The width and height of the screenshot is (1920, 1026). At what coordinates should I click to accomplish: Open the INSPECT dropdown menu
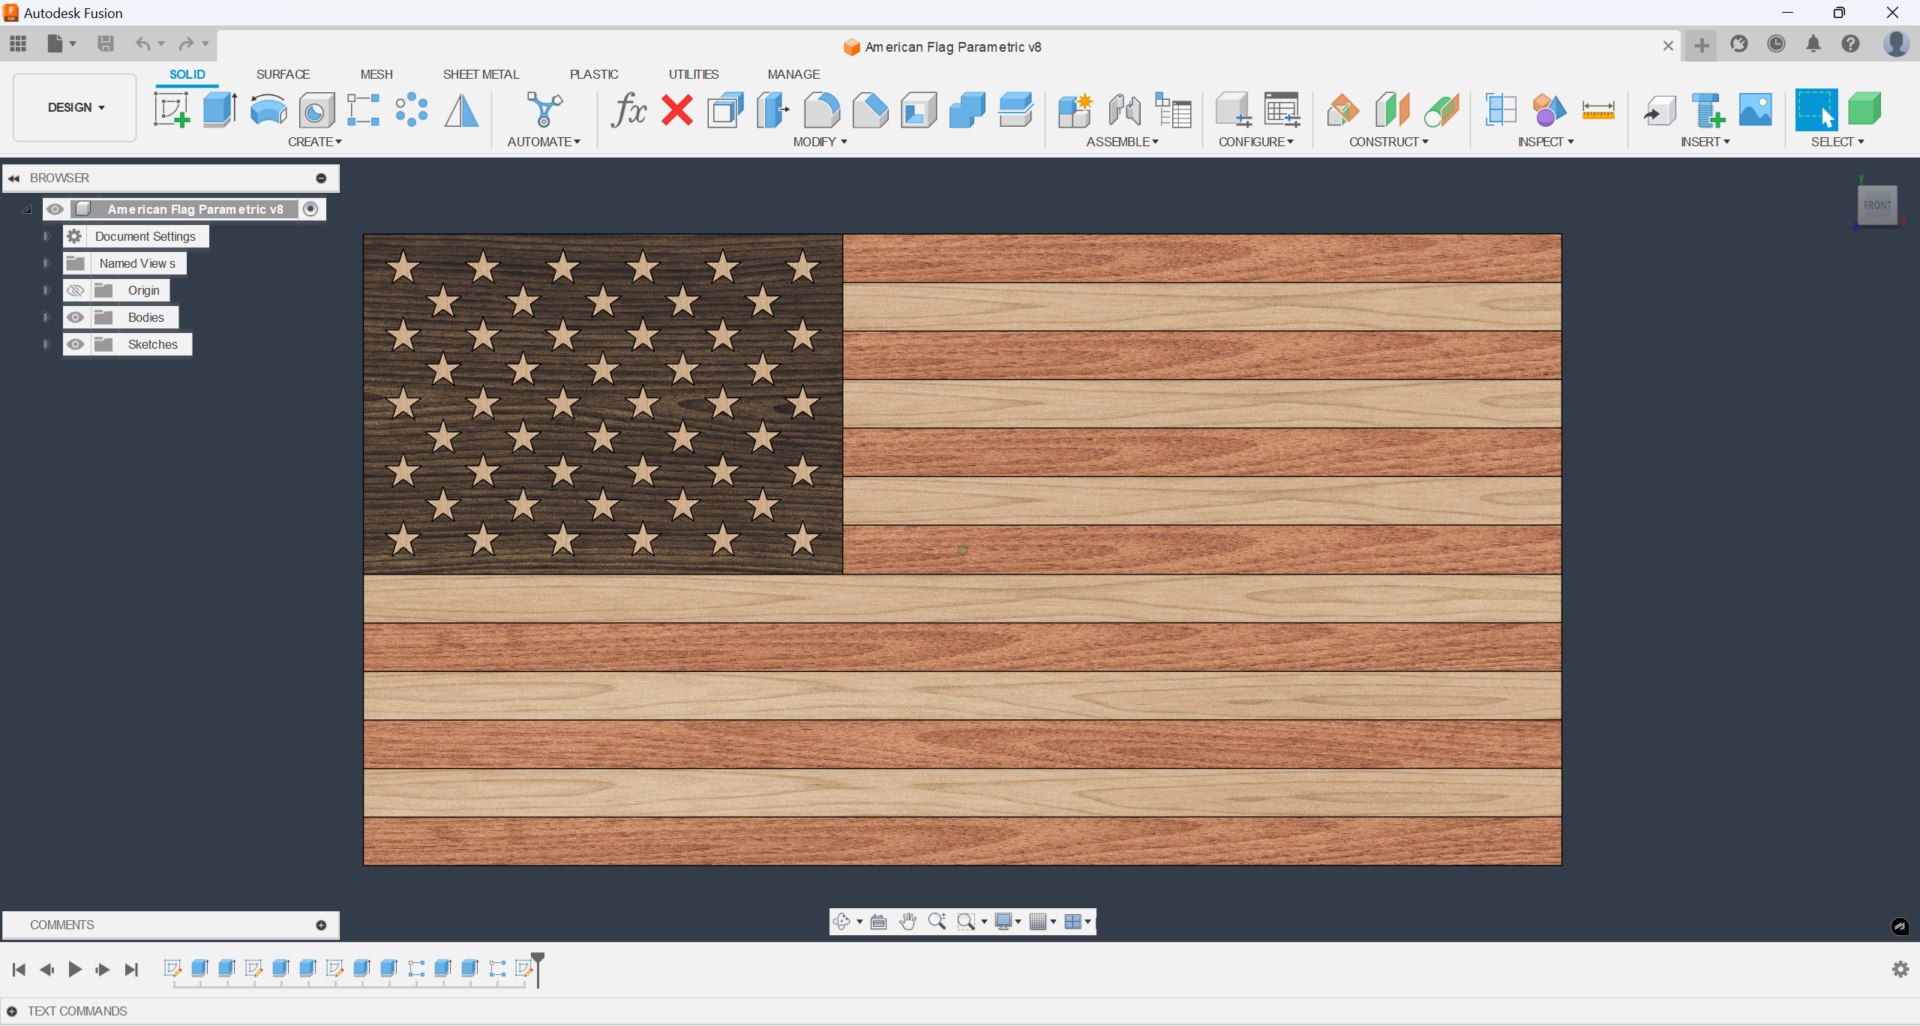(1546, 142)
